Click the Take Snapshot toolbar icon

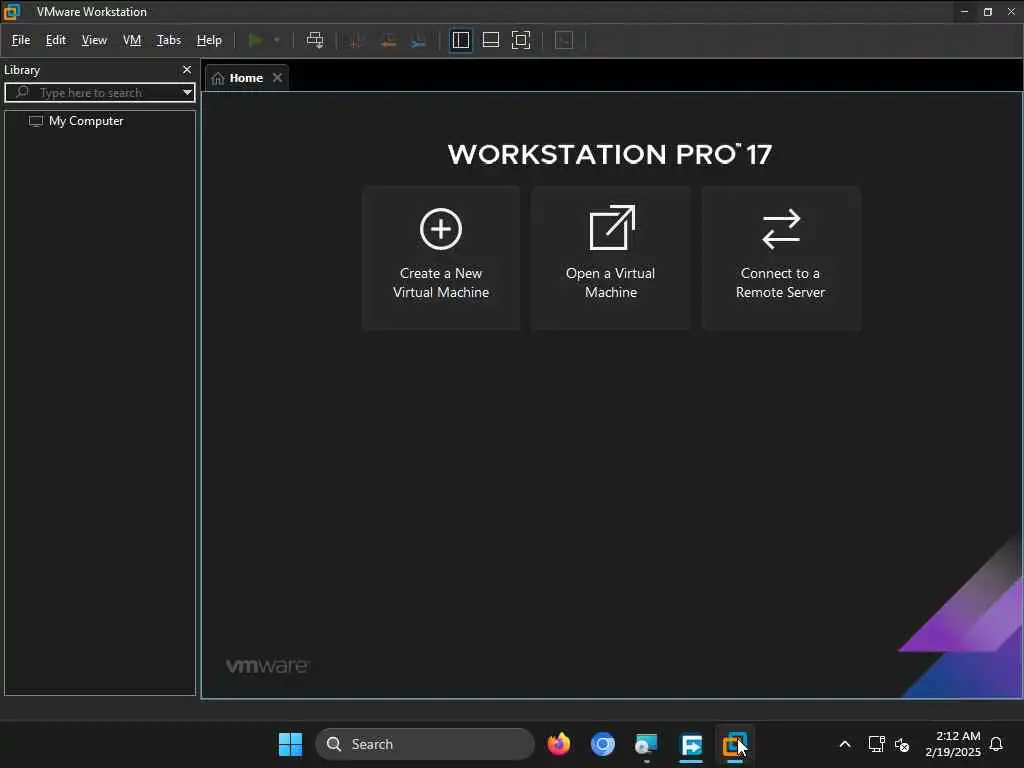356,40
